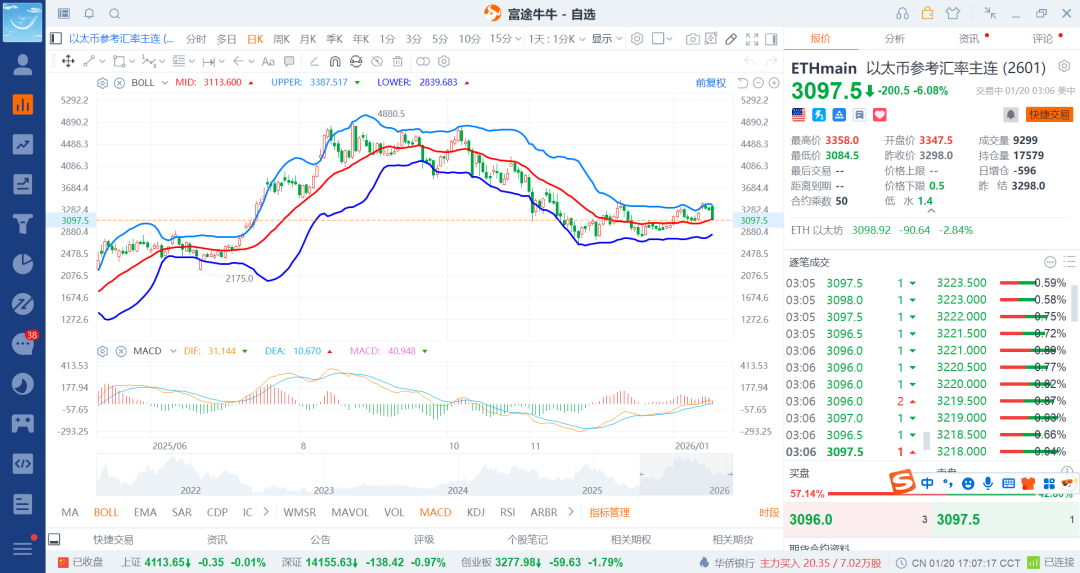Click the search magnifier in title bar
Image resolution: width=1080 pixels, height=573 pixels.
click(115, 14)
